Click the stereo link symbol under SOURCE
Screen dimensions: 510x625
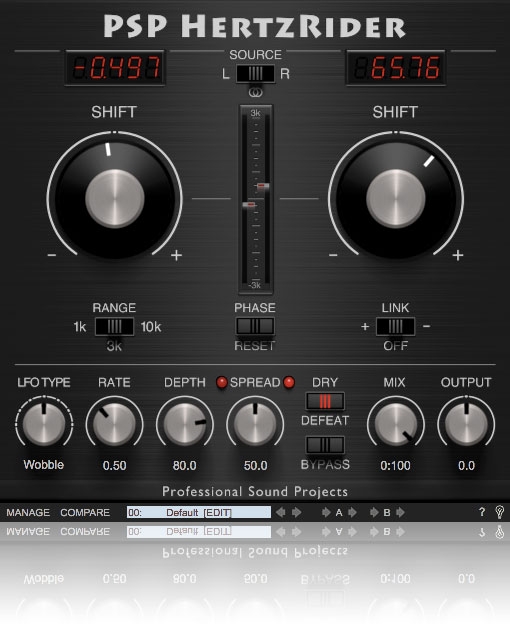[255, 92]
